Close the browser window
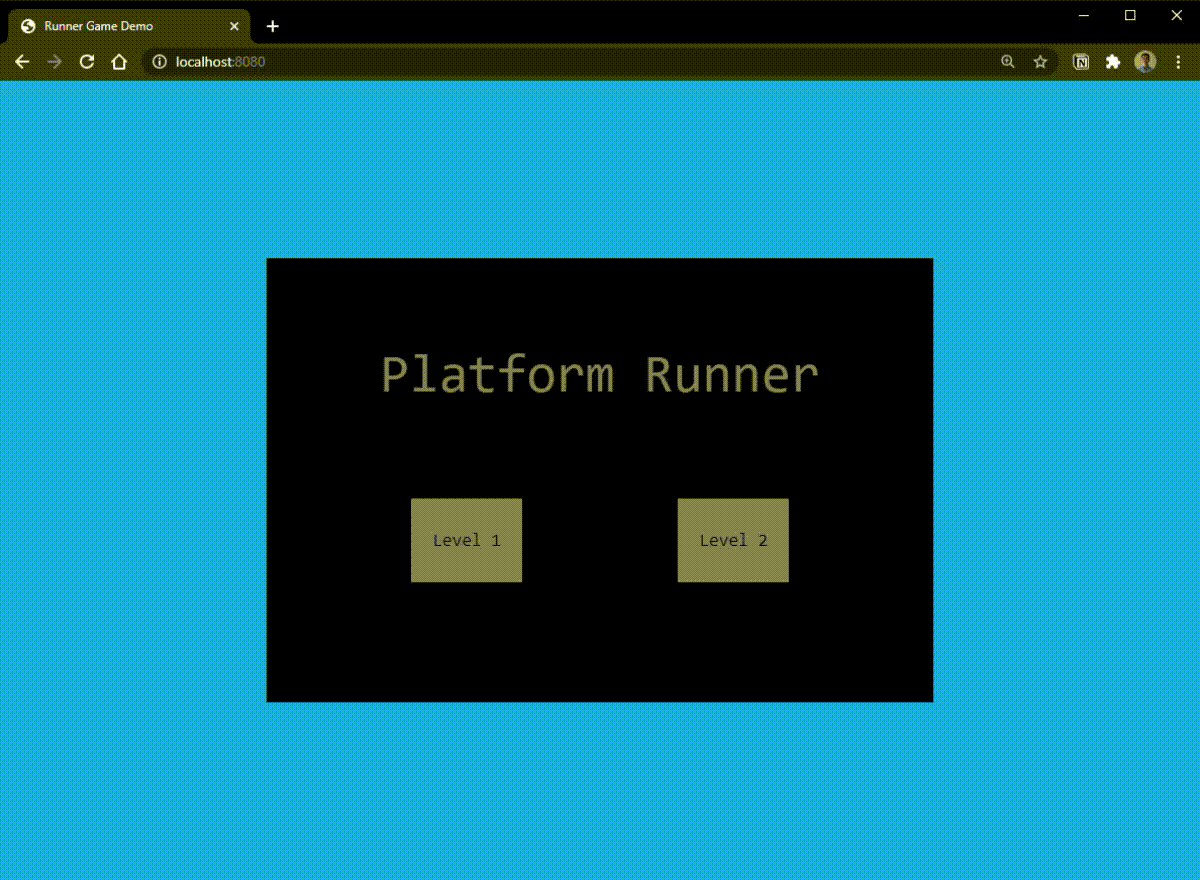Screen dimensions: 1200x880 1176,15
